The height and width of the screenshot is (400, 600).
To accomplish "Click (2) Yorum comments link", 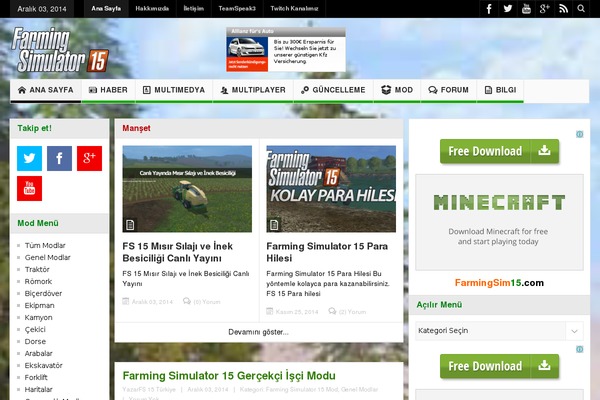I will 352,312.
